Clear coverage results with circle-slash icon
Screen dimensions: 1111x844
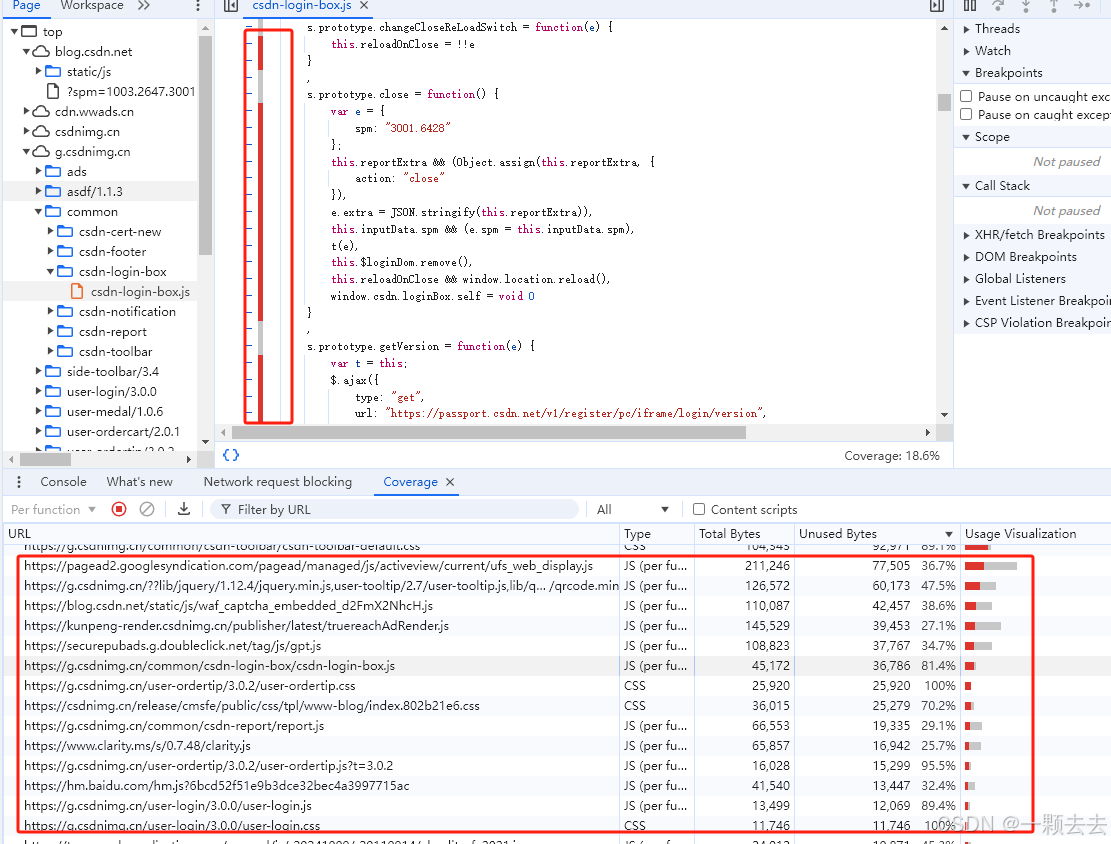coord(147,510)
